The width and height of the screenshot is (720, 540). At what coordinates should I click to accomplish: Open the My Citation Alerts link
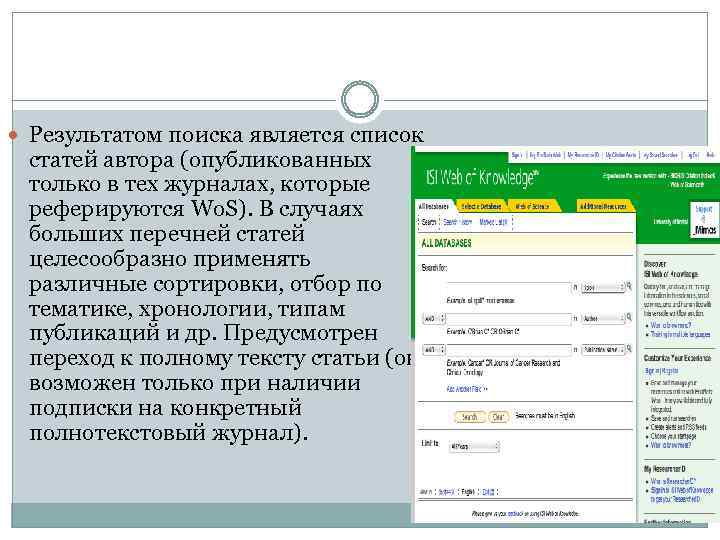[x=620, y=155]
